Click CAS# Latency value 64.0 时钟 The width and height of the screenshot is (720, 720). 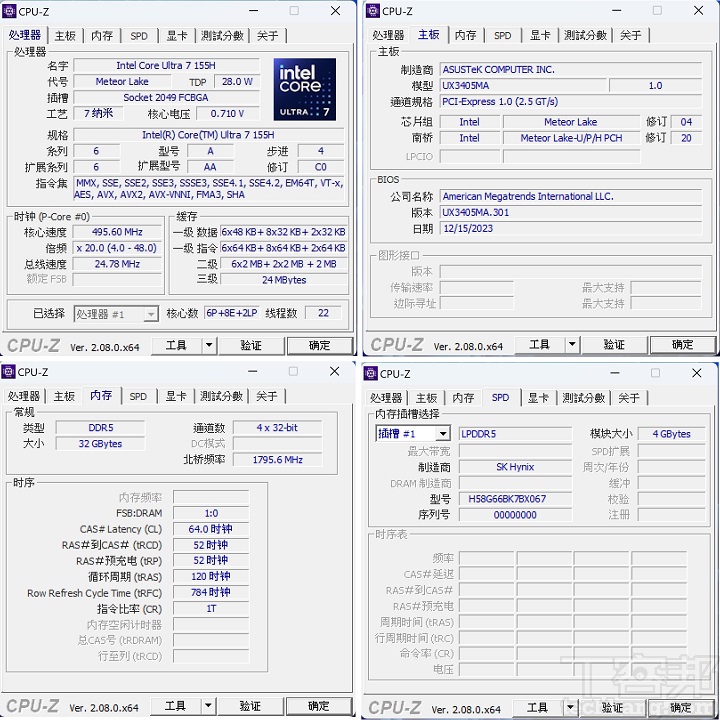click(211, 529)
